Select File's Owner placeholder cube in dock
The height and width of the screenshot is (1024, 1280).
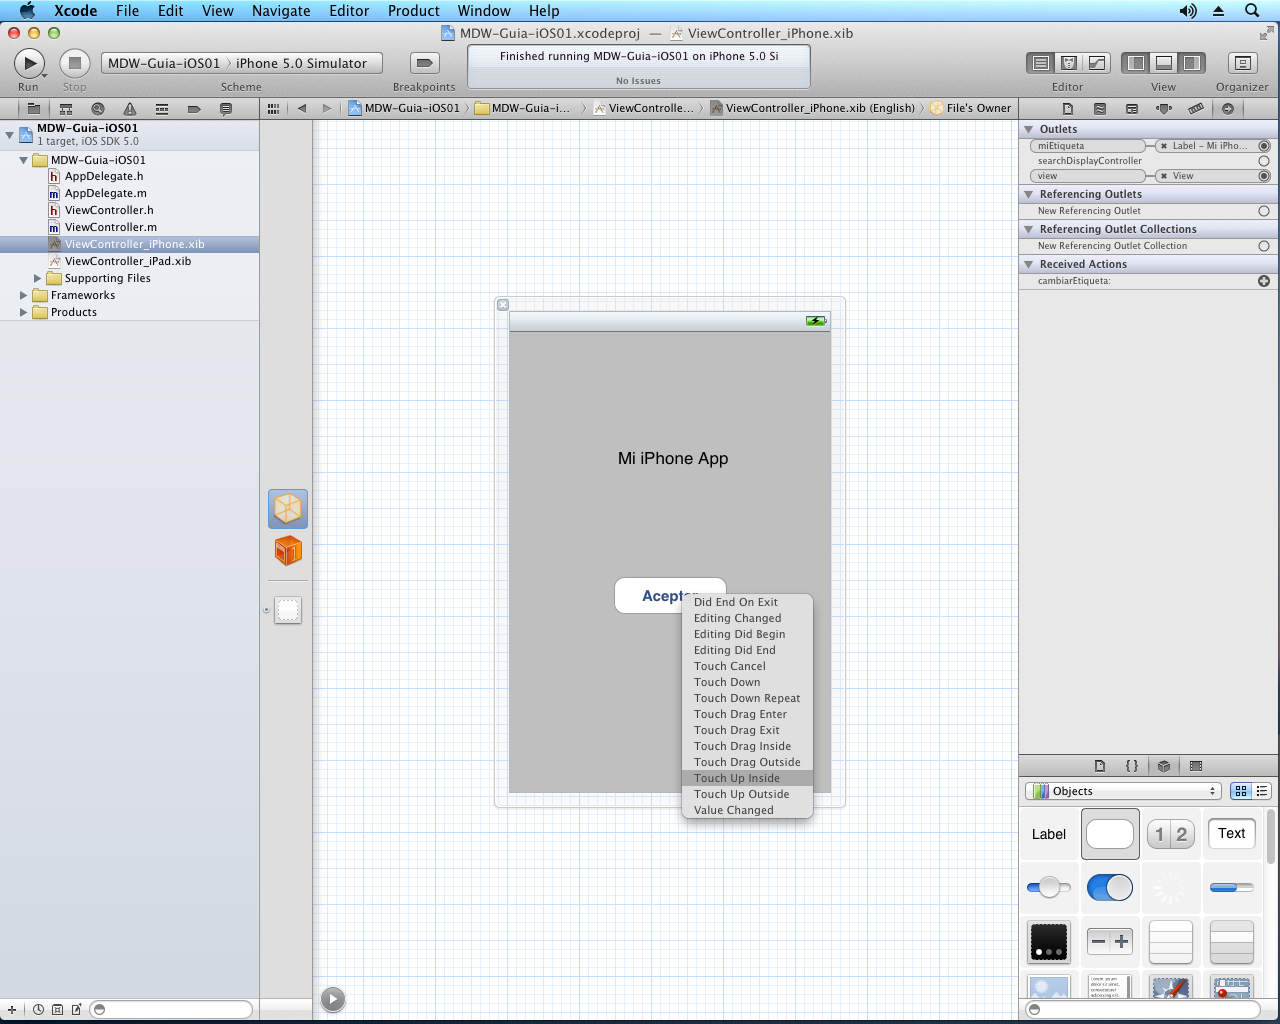pos(288,509)
